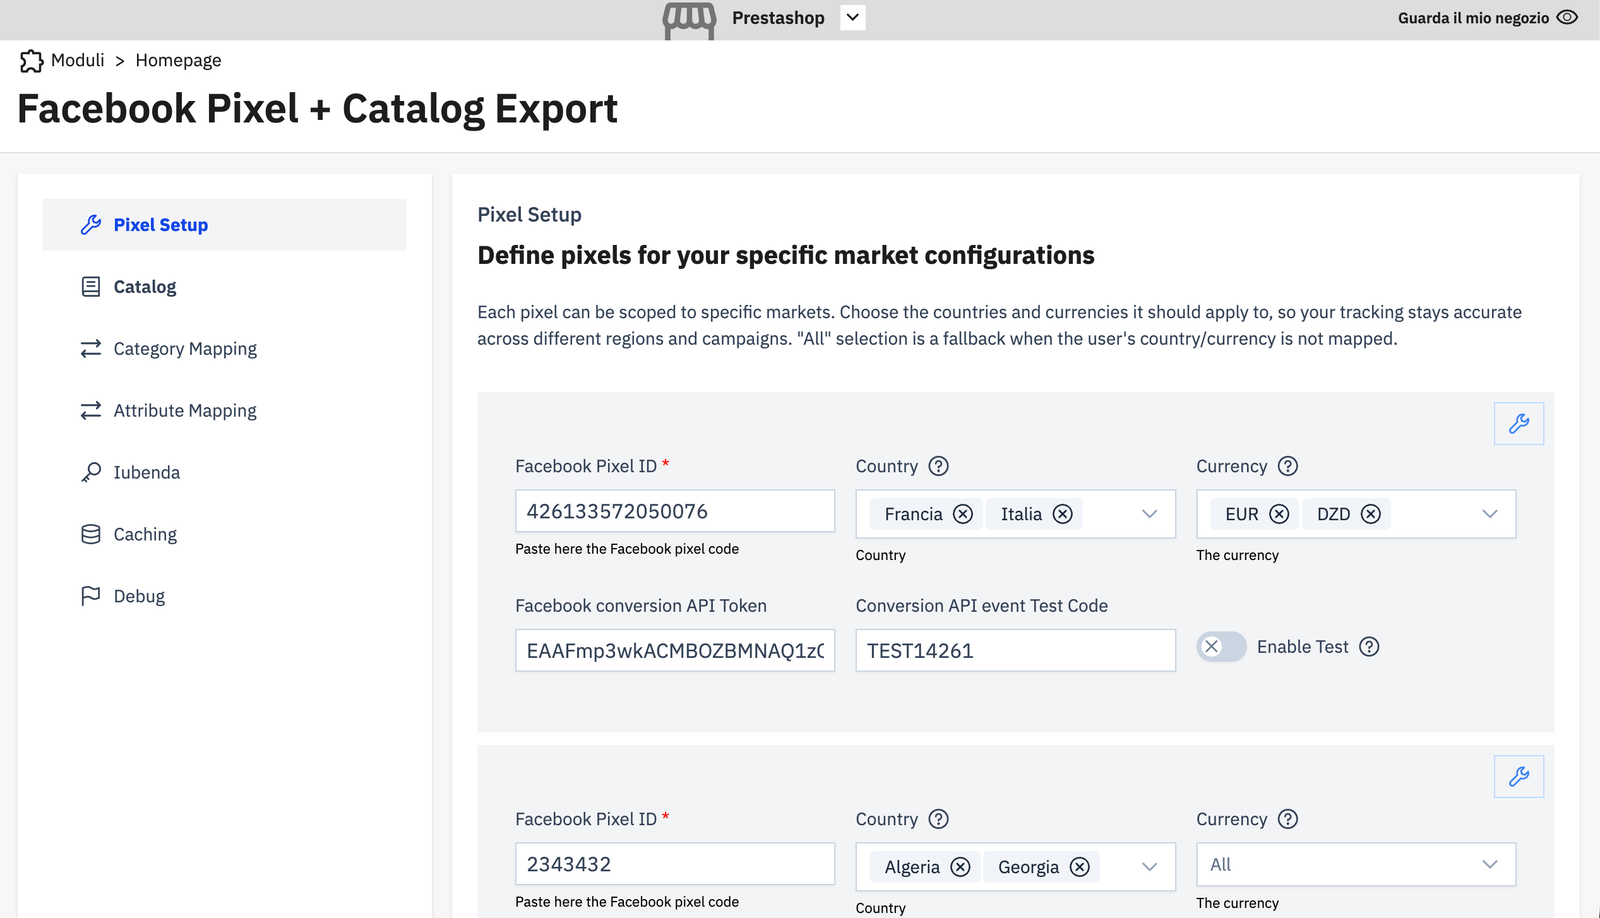Click the Facebook Pixel ID field 2343432
This screenshot has height=918, width=1600.
(675, 864)
